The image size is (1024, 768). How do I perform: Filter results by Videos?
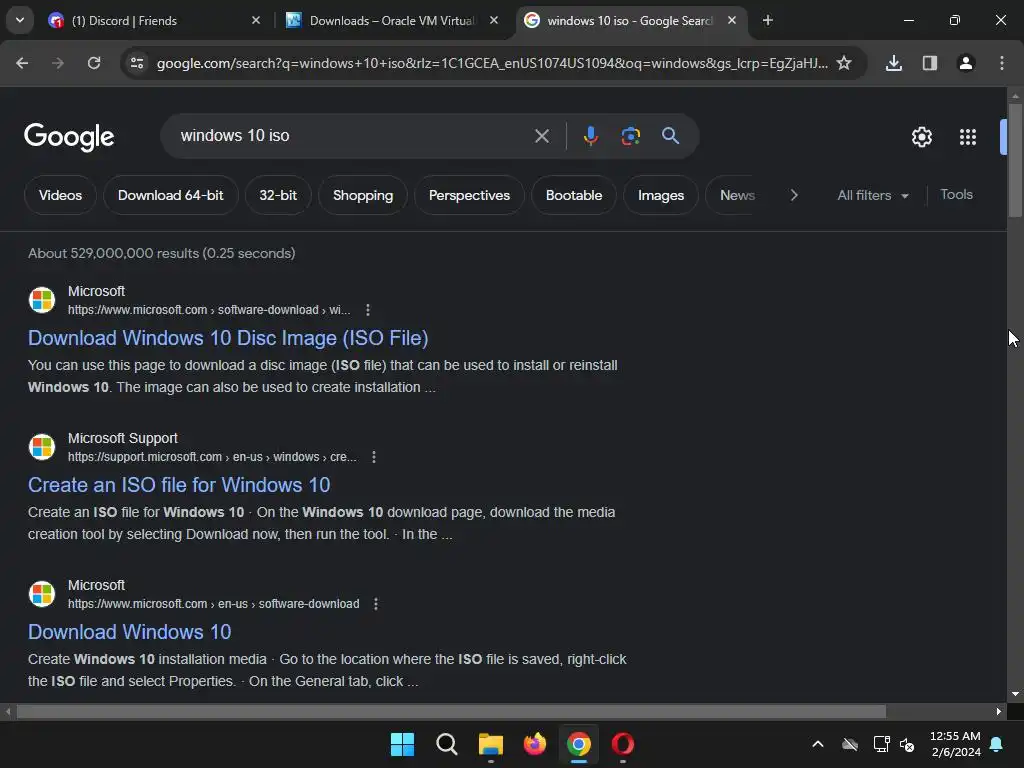pyautogui.click(x=60, y=195)
